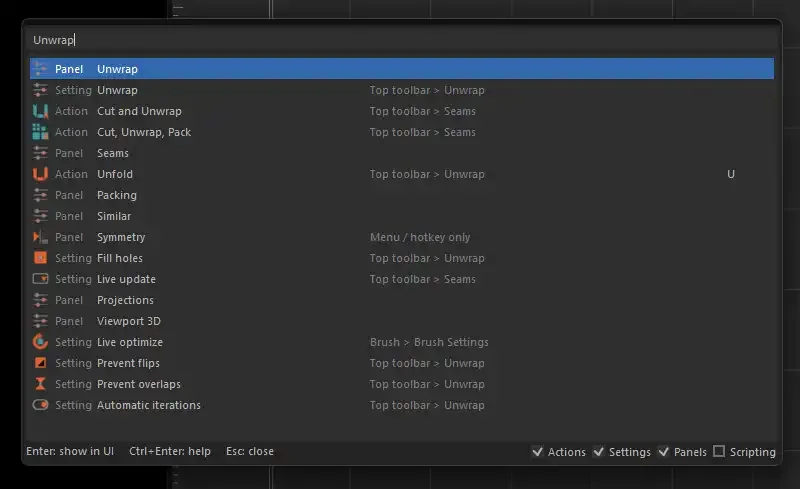Select the Fill holes setting result

[402, 258]
